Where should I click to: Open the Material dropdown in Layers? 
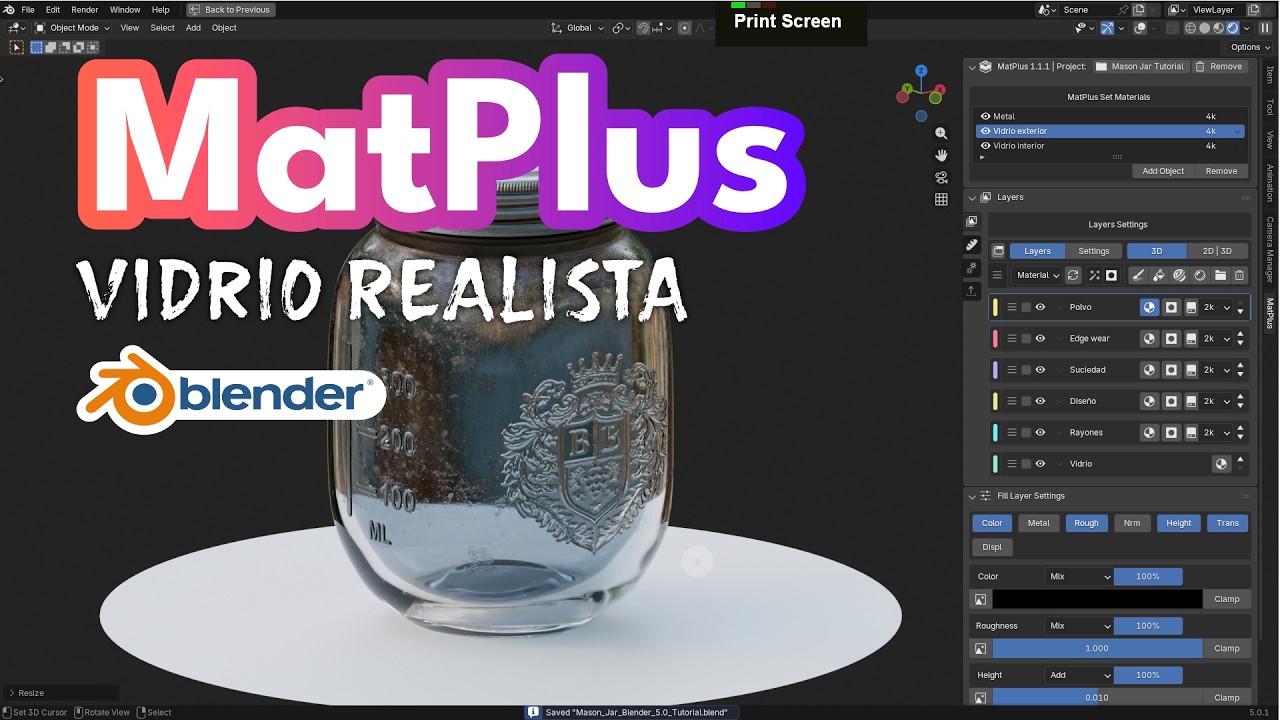point(1036,275)
